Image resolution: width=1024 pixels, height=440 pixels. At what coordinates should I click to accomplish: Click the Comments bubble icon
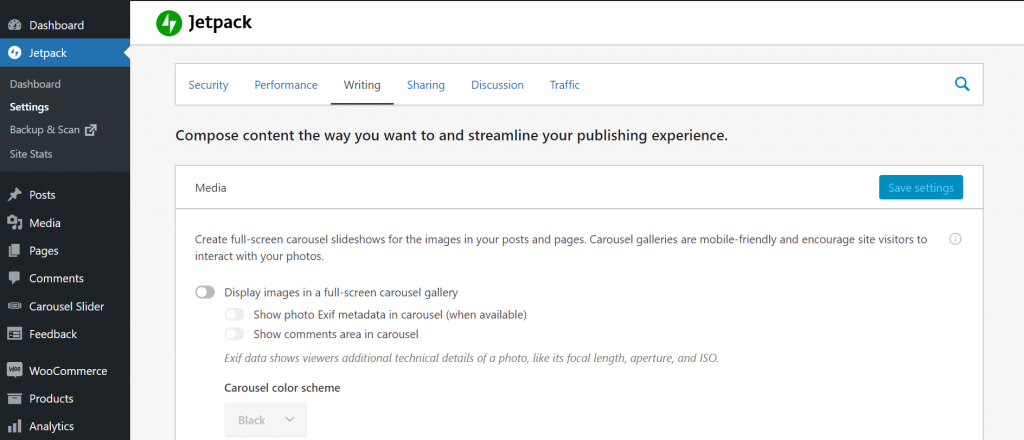point(14,278)
